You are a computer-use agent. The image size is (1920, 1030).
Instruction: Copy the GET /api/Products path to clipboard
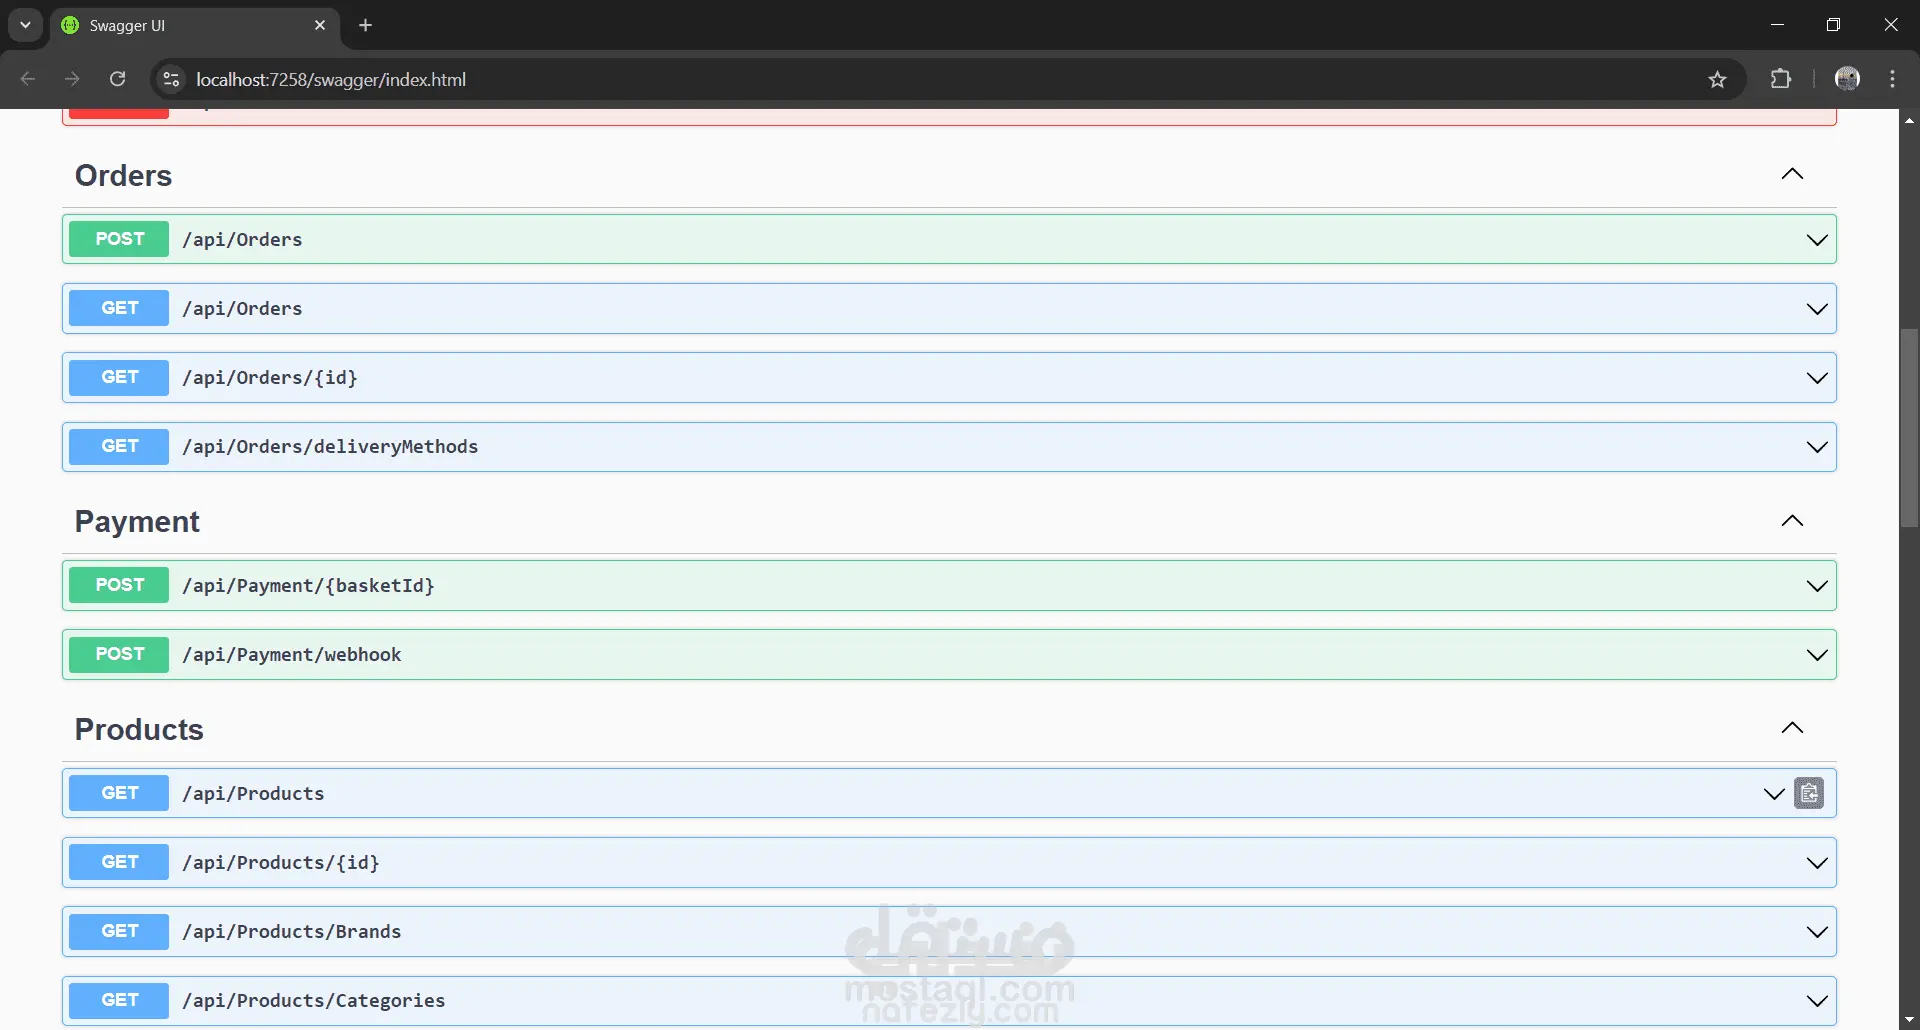1809,793
